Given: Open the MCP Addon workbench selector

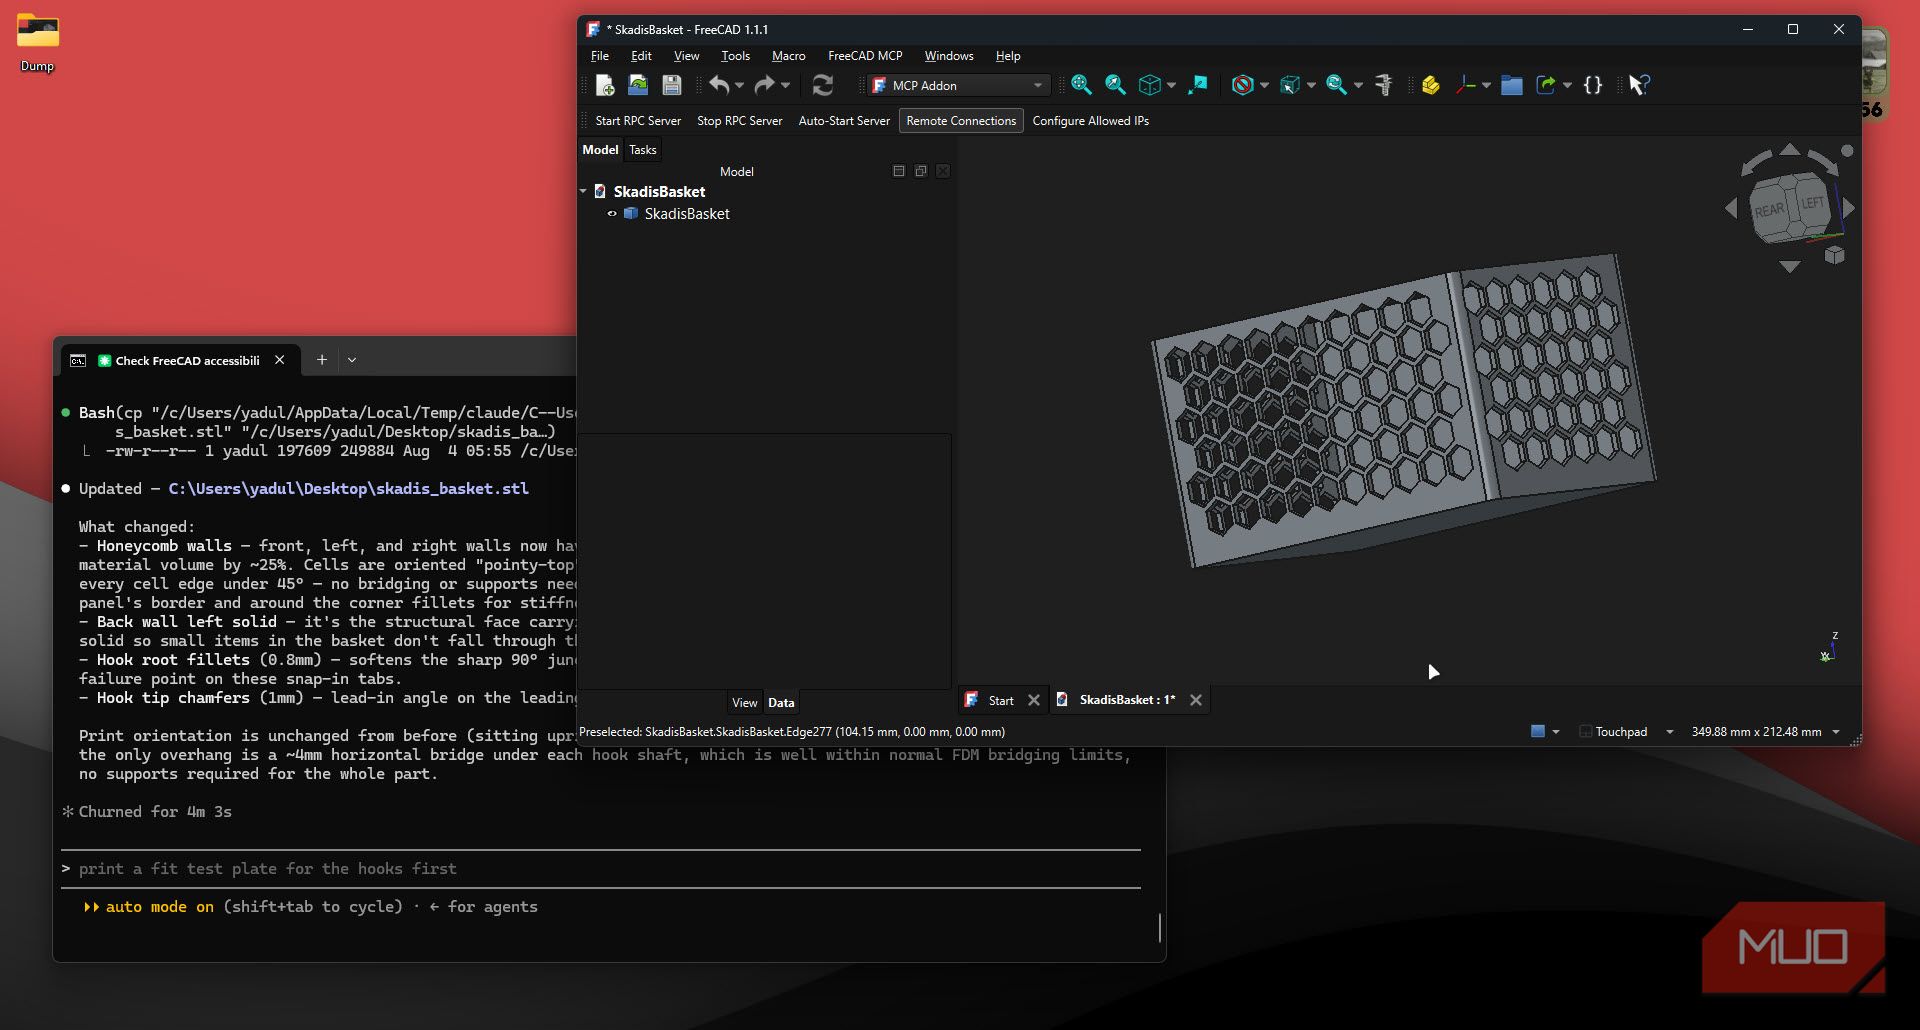Looking at the screenshot, I should coord(959,86).
